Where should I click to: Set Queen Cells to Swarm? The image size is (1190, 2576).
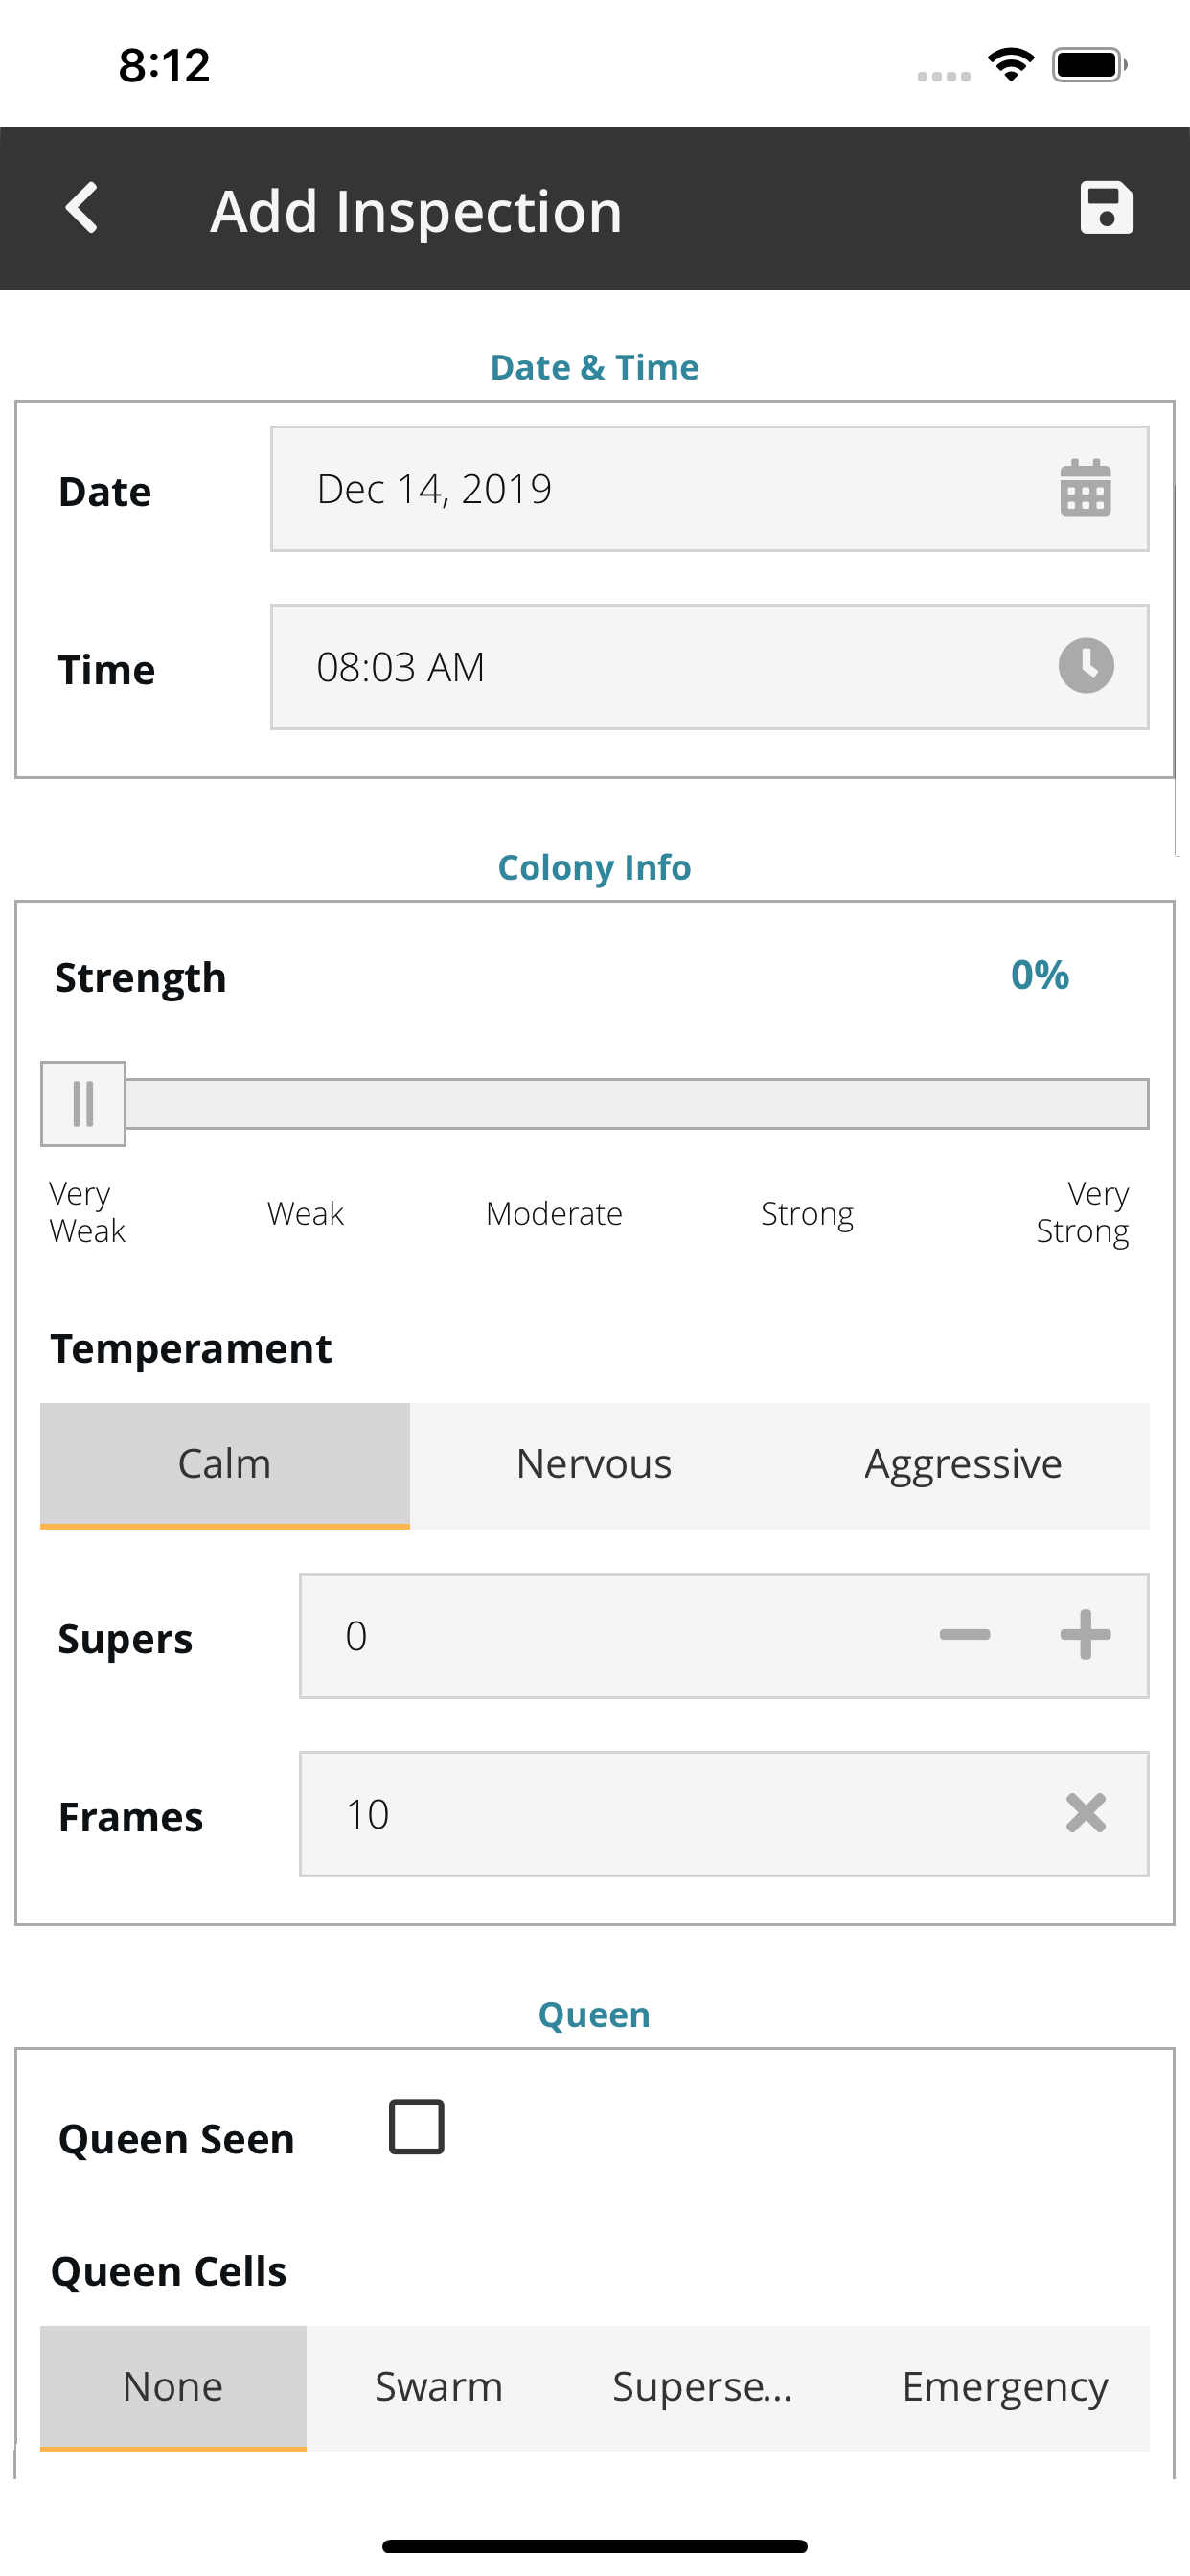[x=439, y=2387]
